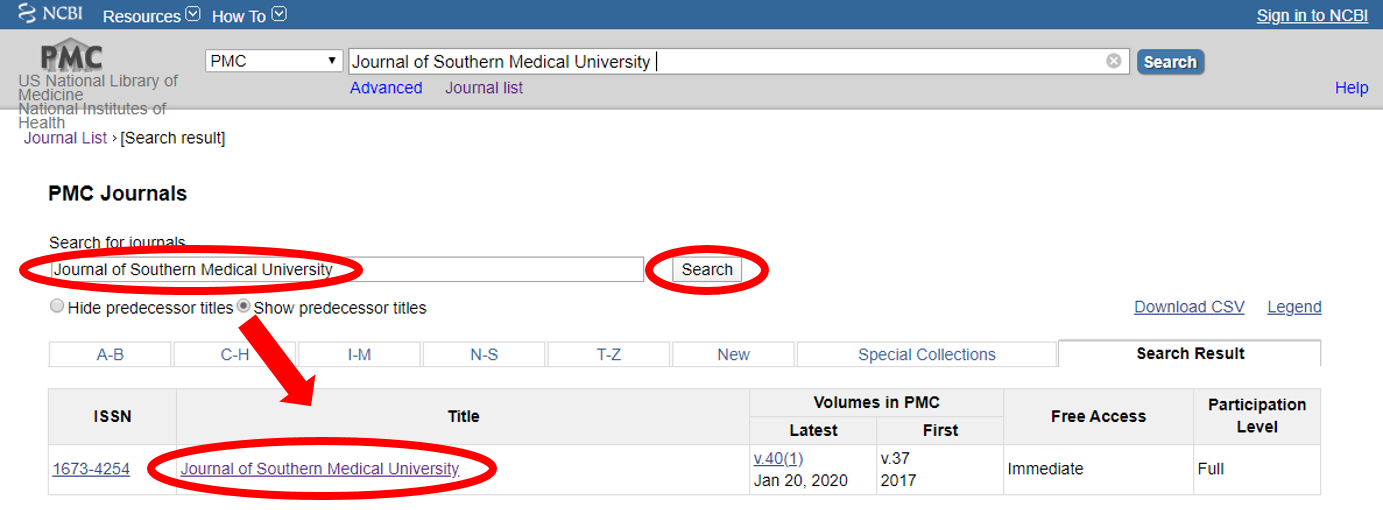The height and width of the screenshot is (510, 1383).
Task: Switch to the N-S tab
Action: tap(484, 354)
